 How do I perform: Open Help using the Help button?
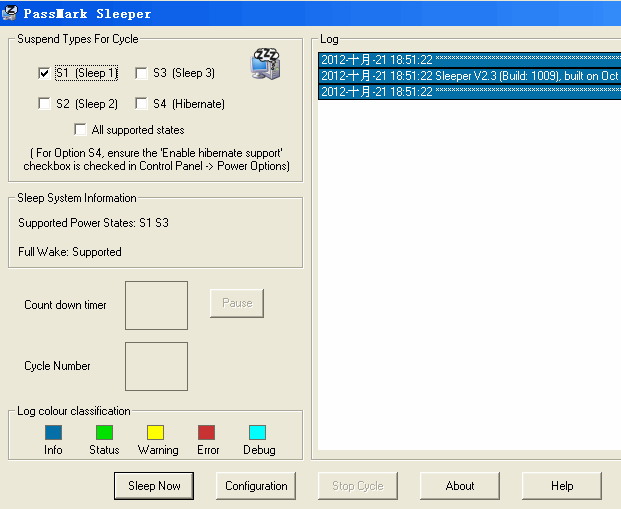(562, 486)
